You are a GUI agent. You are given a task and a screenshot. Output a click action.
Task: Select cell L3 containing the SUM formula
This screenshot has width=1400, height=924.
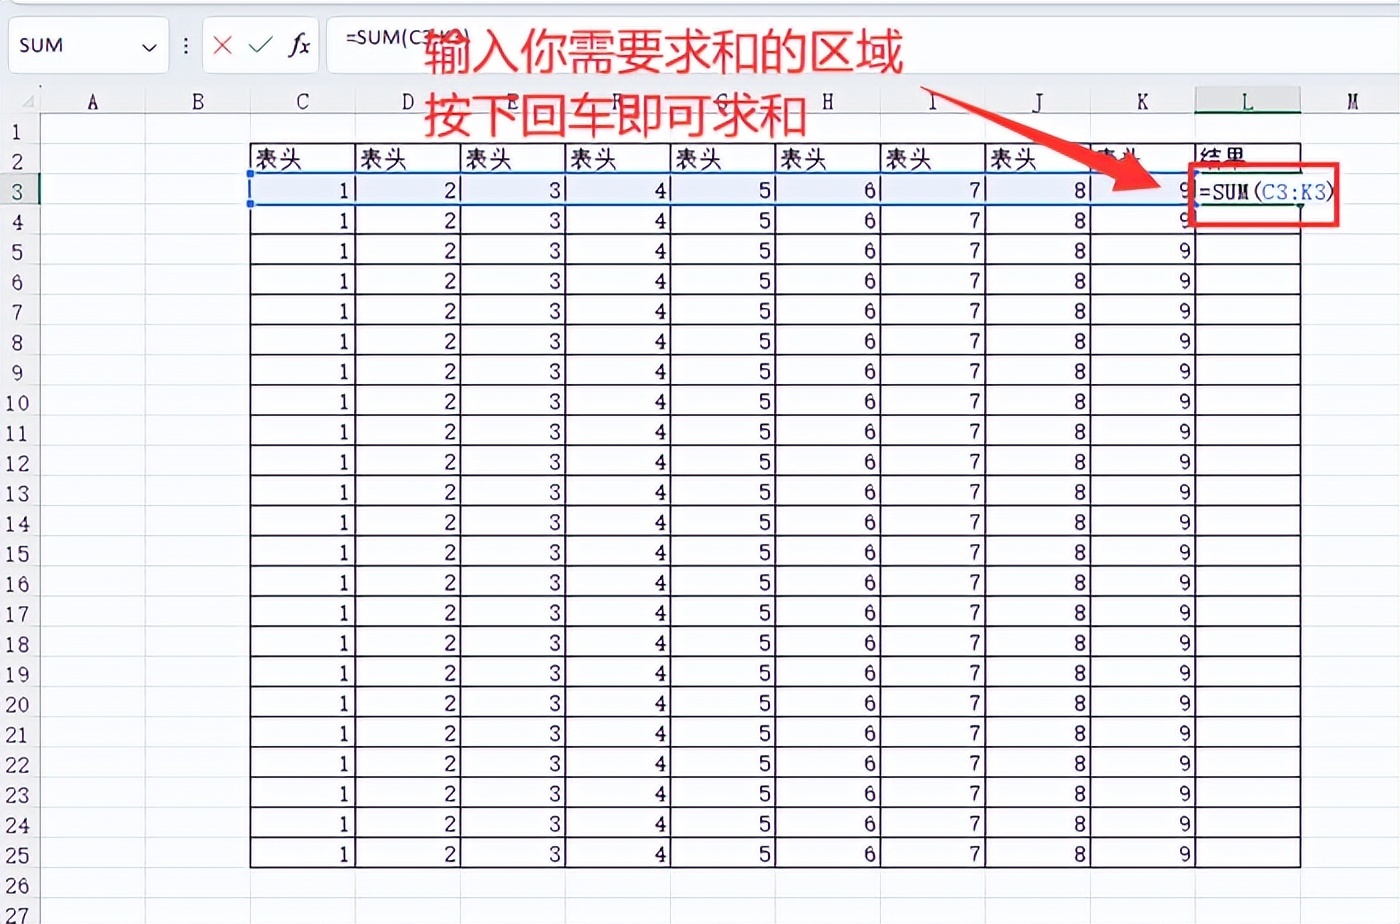(x=1247, y=190)
